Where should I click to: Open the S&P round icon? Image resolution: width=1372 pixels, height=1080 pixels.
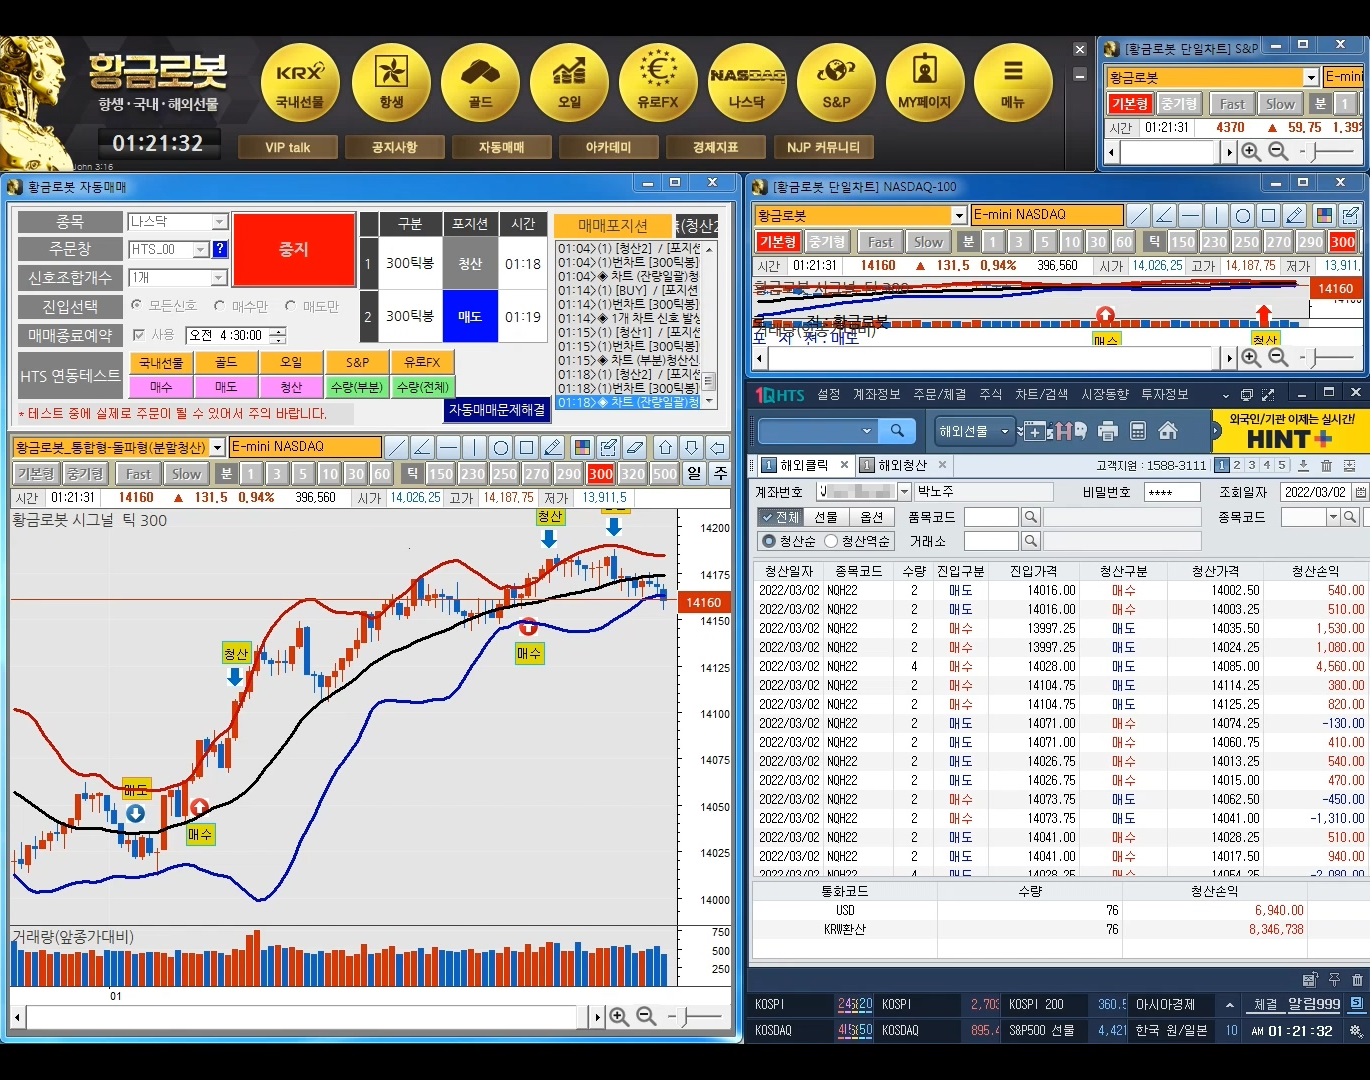(836, 84)
